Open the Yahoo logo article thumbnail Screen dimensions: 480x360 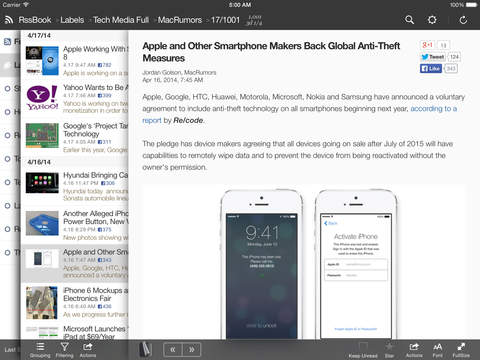coord(42,98)
